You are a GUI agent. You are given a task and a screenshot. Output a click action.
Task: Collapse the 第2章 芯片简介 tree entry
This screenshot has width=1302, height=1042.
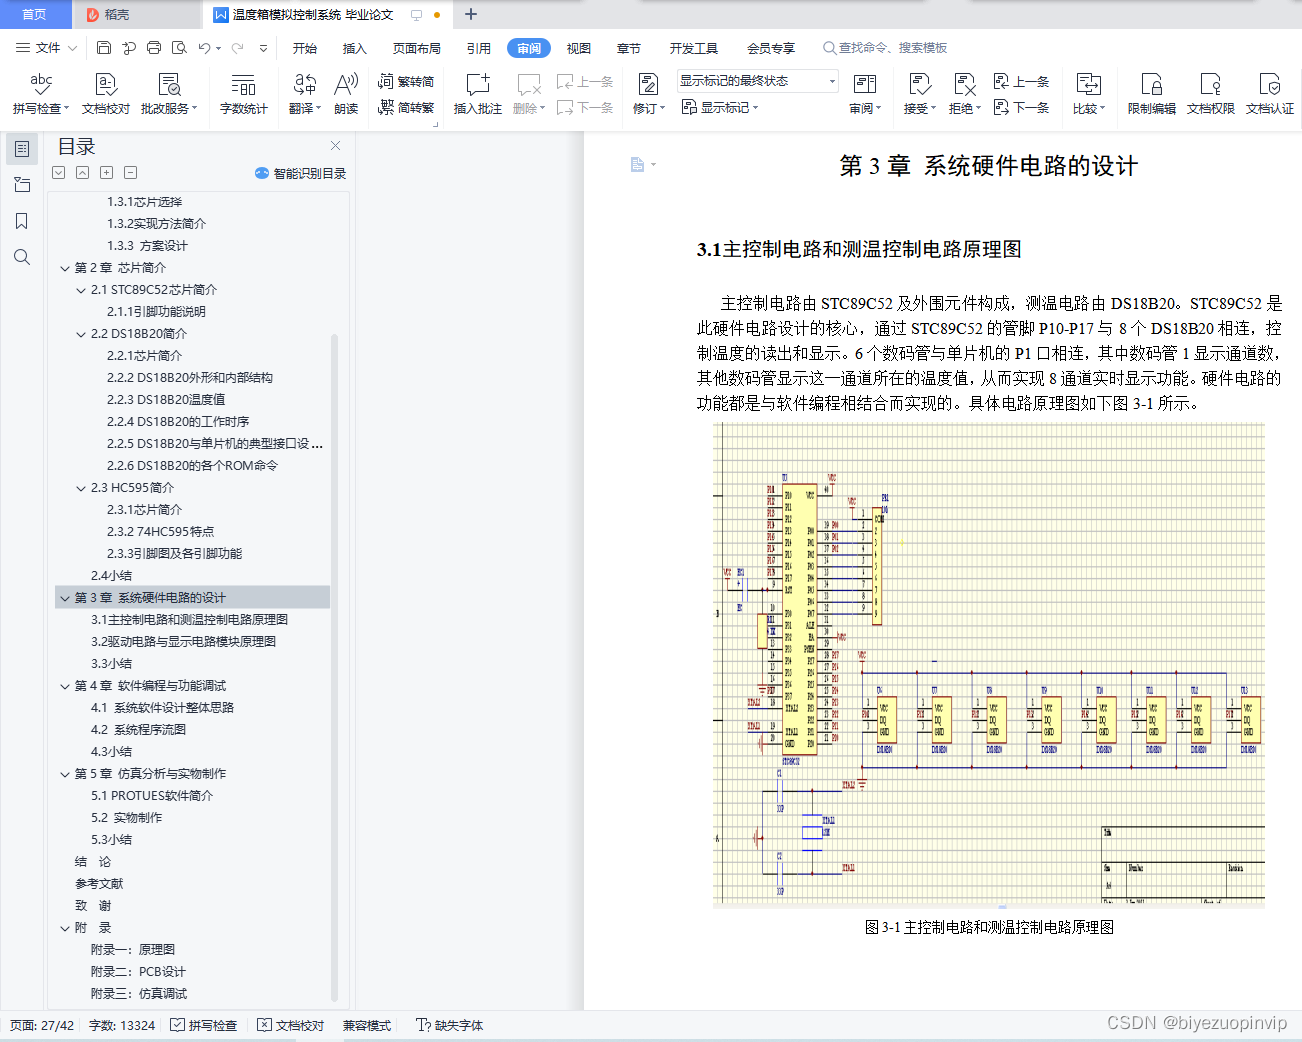65,267
